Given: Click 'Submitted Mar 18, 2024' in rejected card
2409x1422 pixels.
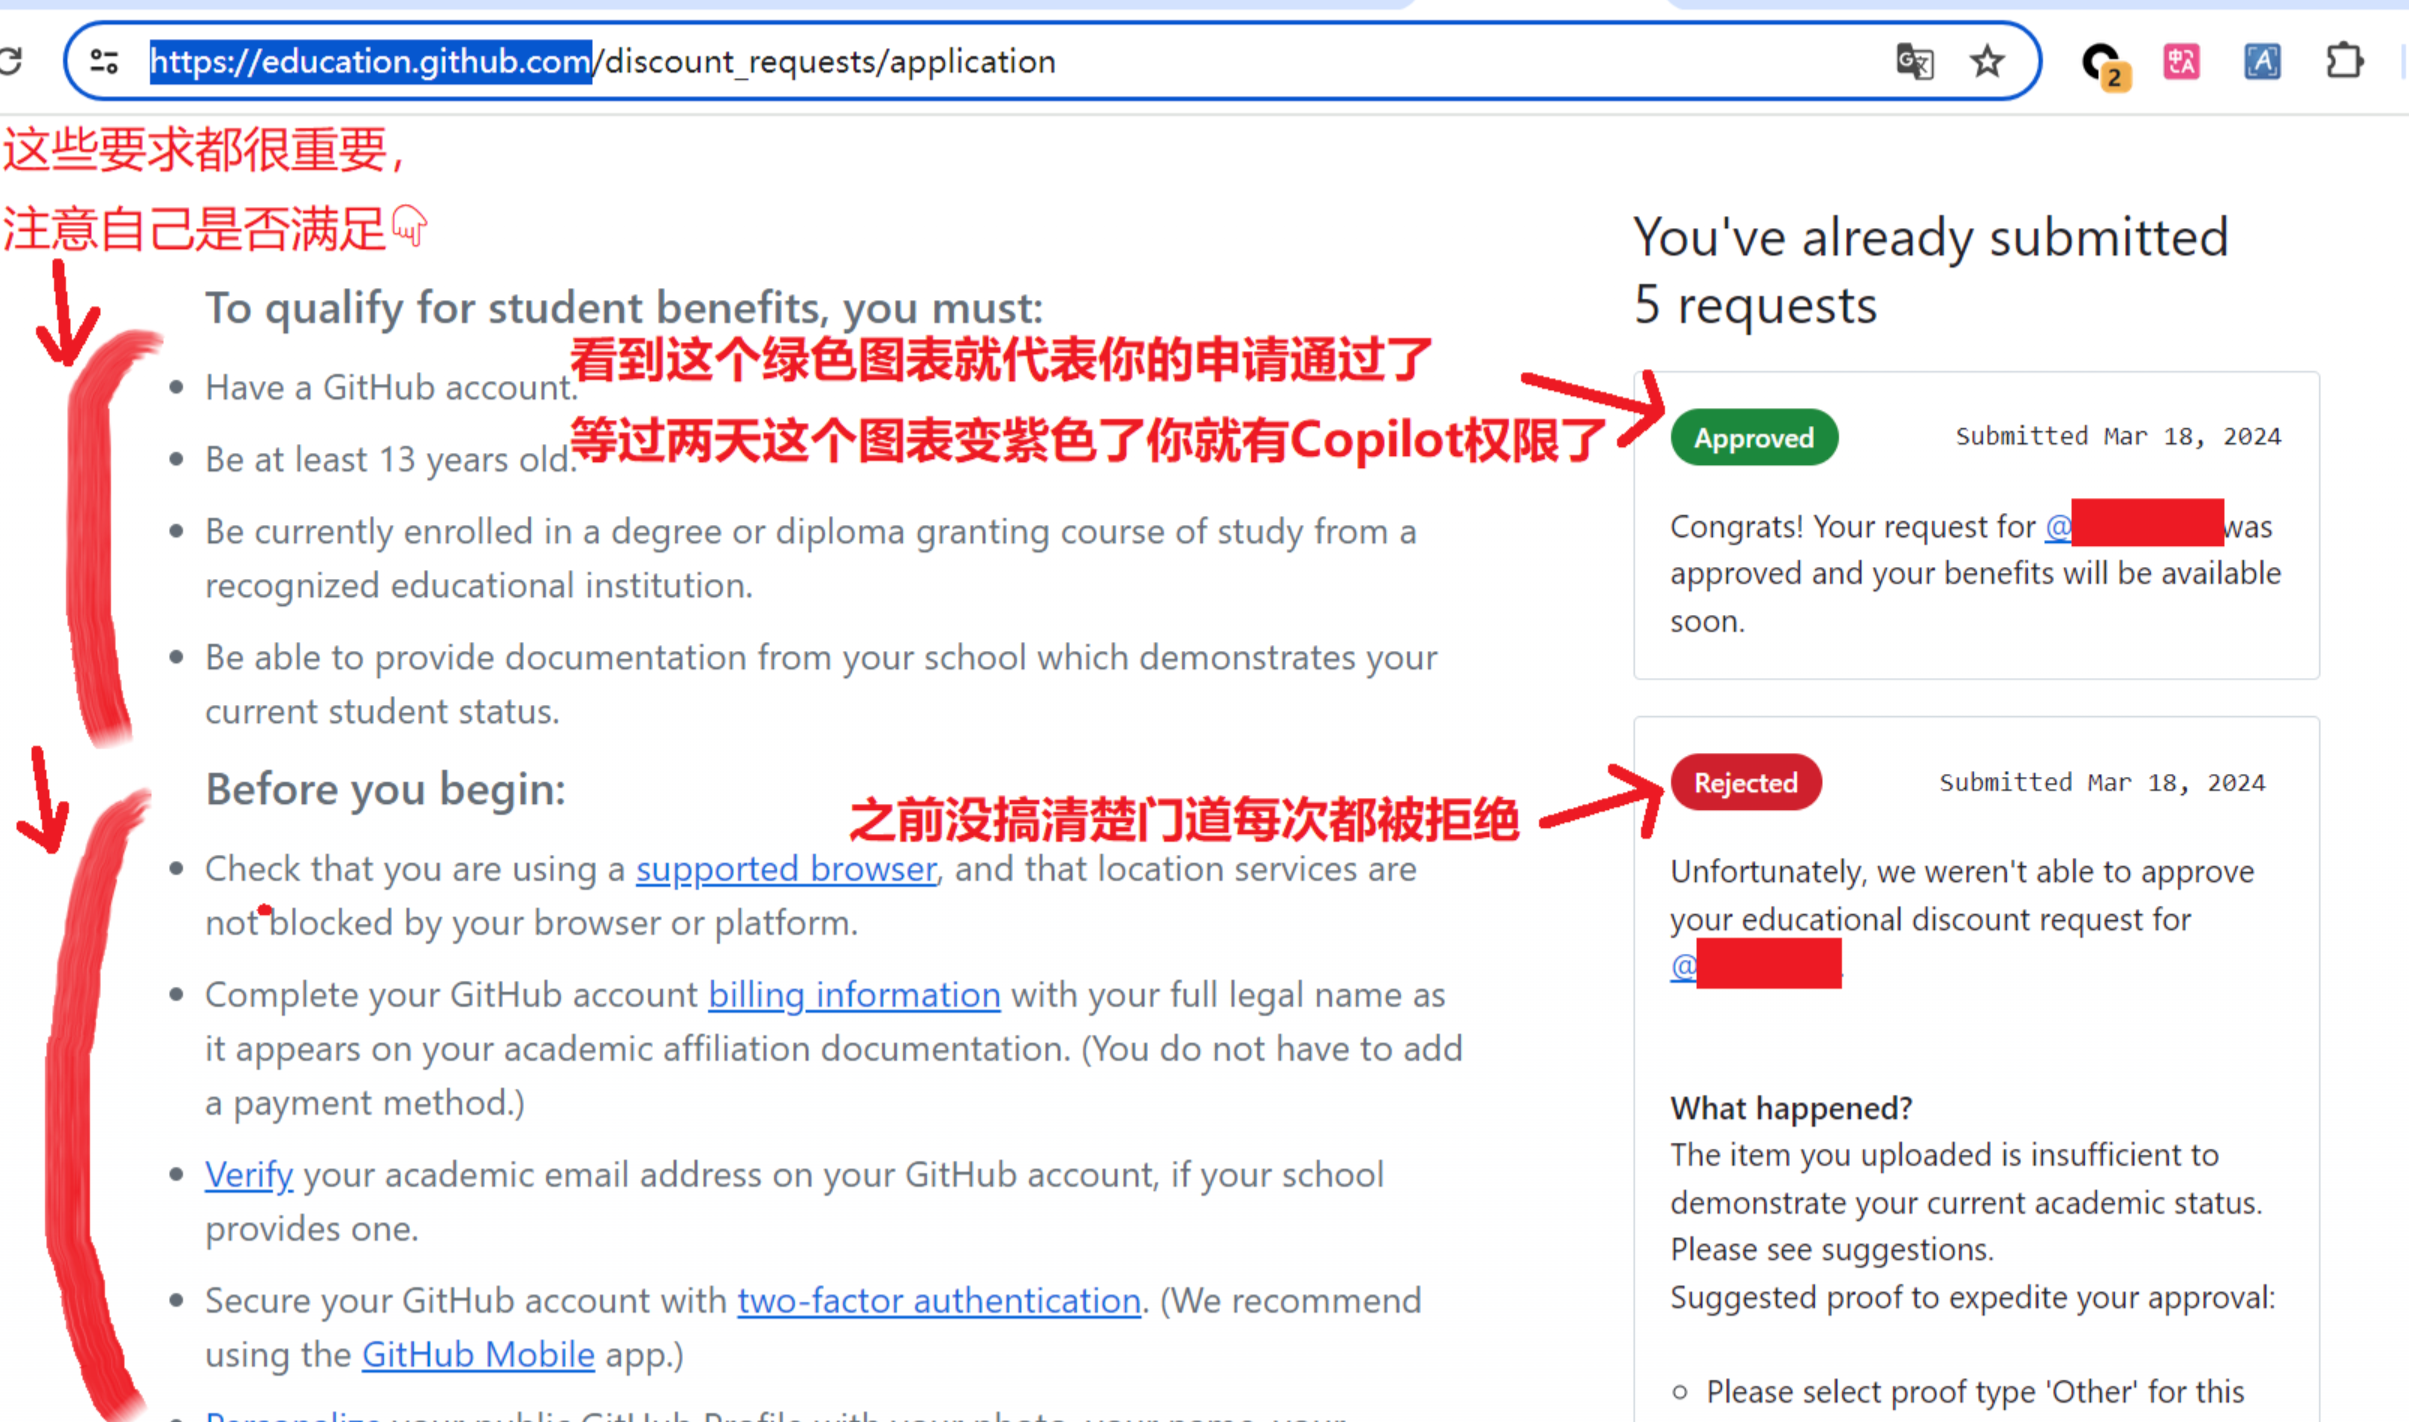Looking at the screenshot, I should pos(2102,782).
